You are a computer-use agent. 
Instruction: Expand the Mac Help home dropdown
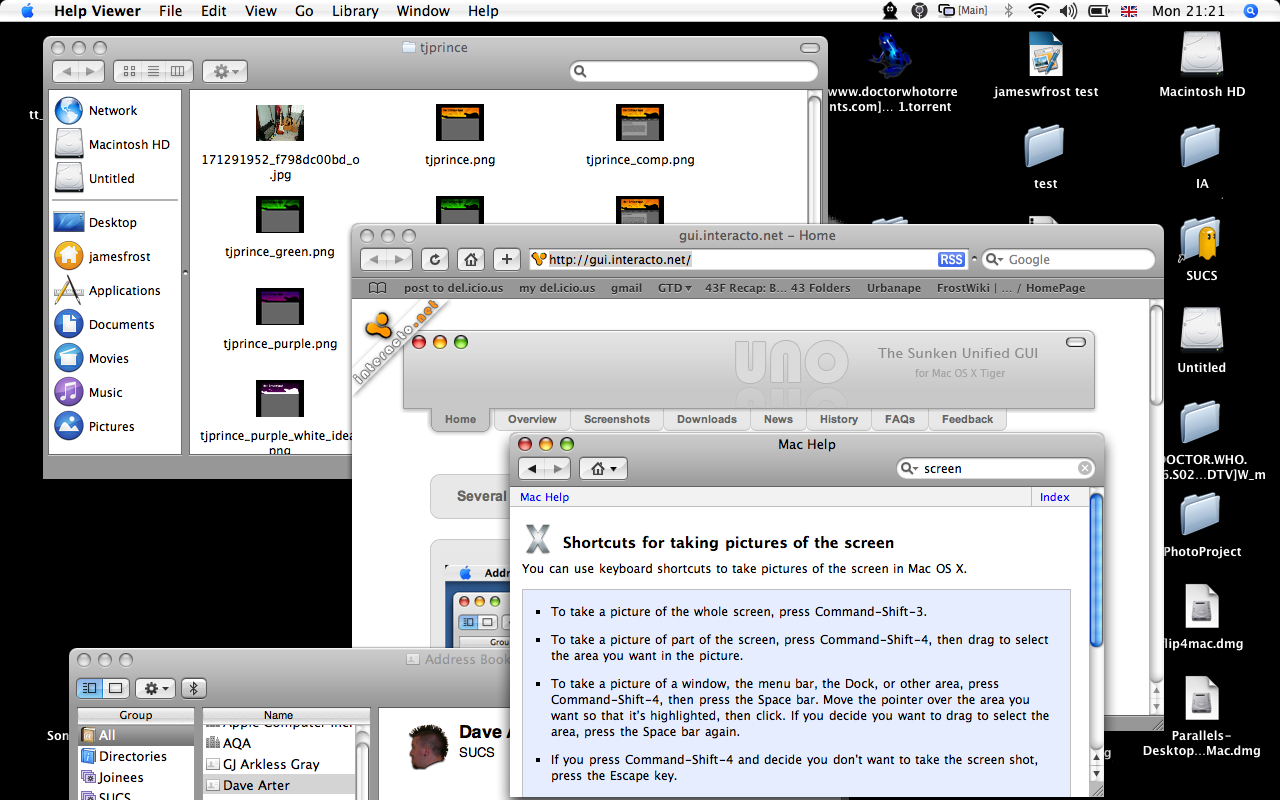(603, 469)
